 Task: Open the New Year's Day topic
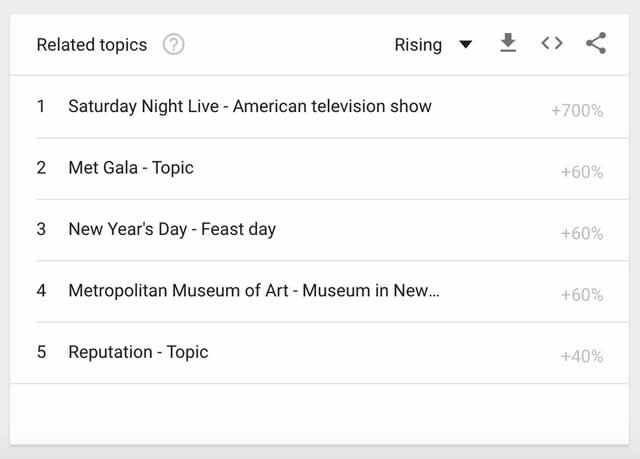pos(171,229)
